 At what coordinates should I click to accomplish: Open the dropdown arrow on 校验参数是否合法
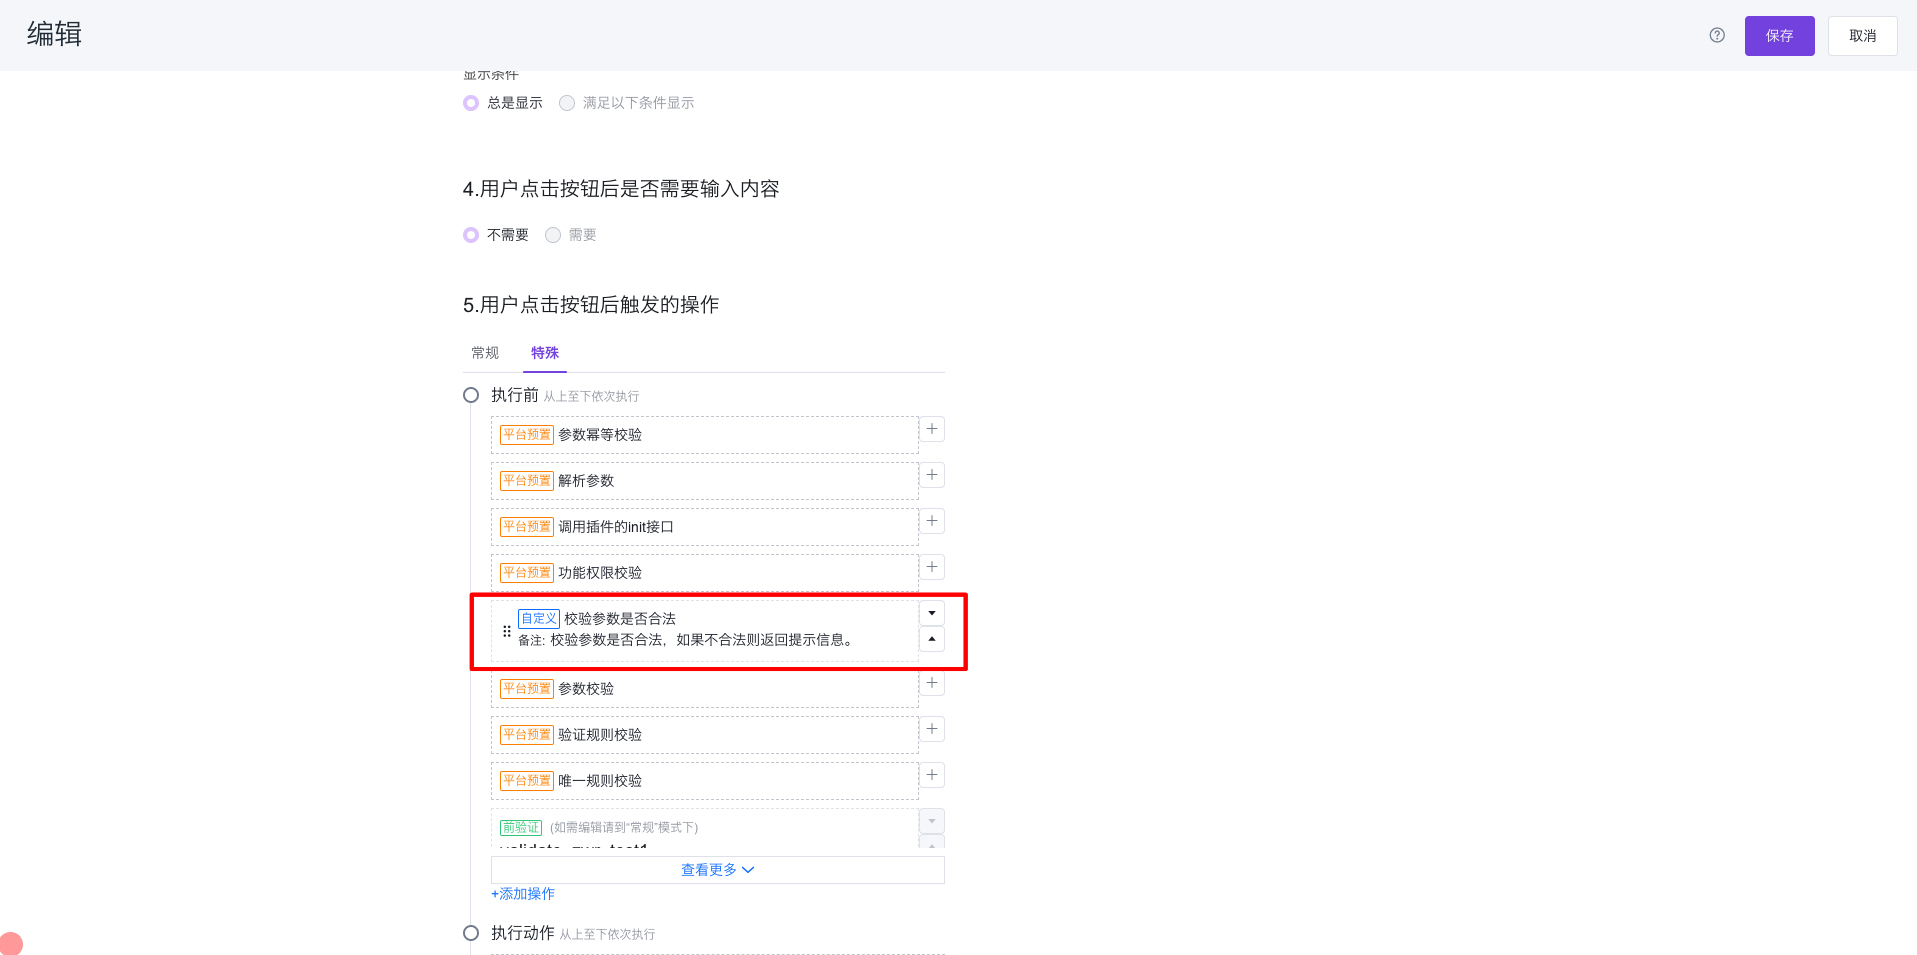tap(931, 612)
